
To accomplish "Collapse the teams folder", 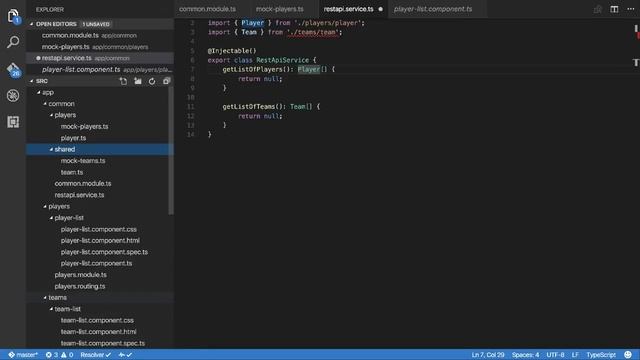I will (45, 298).
